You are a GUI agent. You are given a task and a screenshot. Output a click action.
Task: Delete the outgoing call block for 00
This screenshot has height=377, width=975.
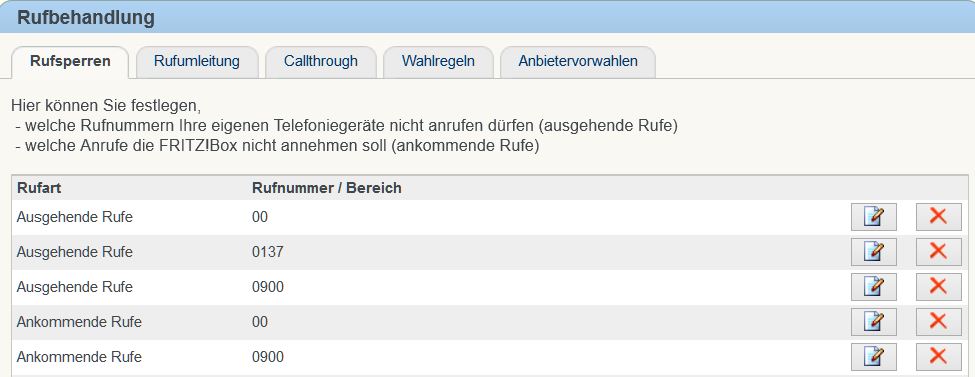938,217
